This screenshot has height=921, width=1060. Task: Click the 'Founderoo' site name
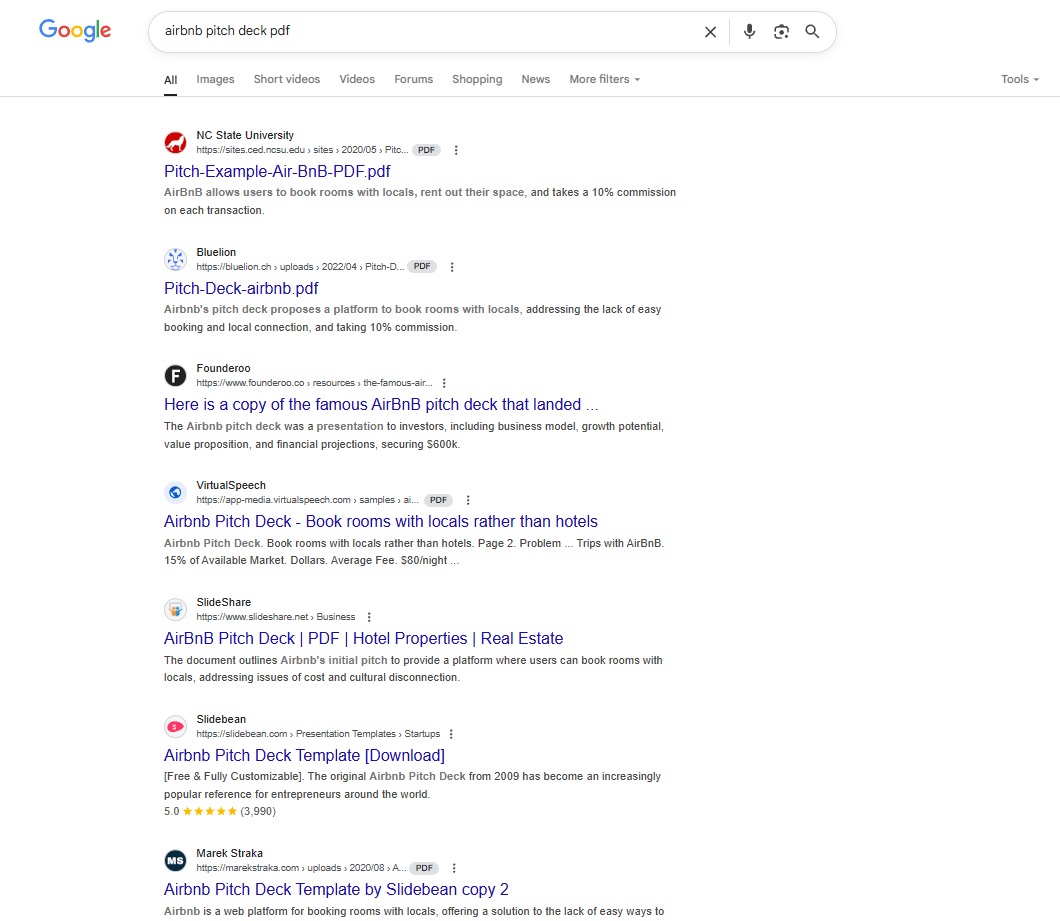pyautogui.click(x=223, y=369)
